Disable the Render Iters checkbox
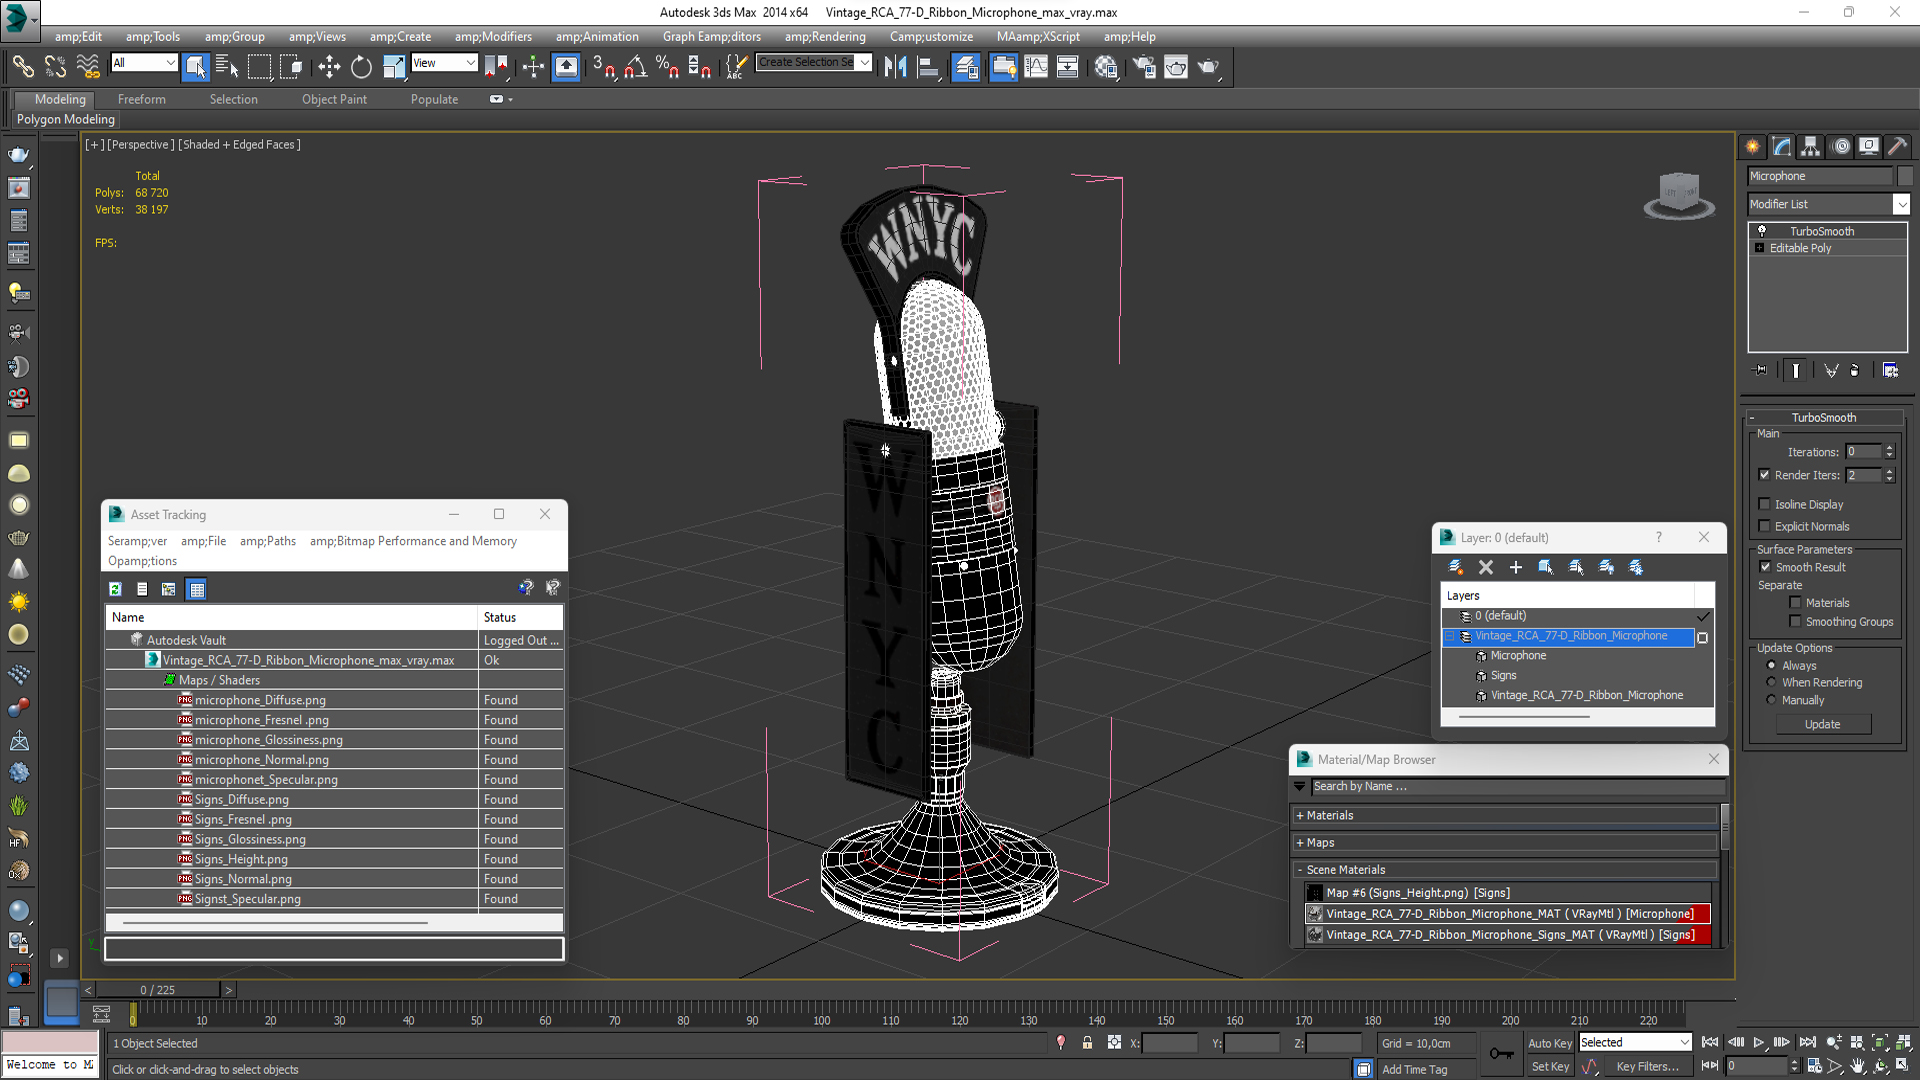The image size is (1920, 1080). (x=1764, y=475)
